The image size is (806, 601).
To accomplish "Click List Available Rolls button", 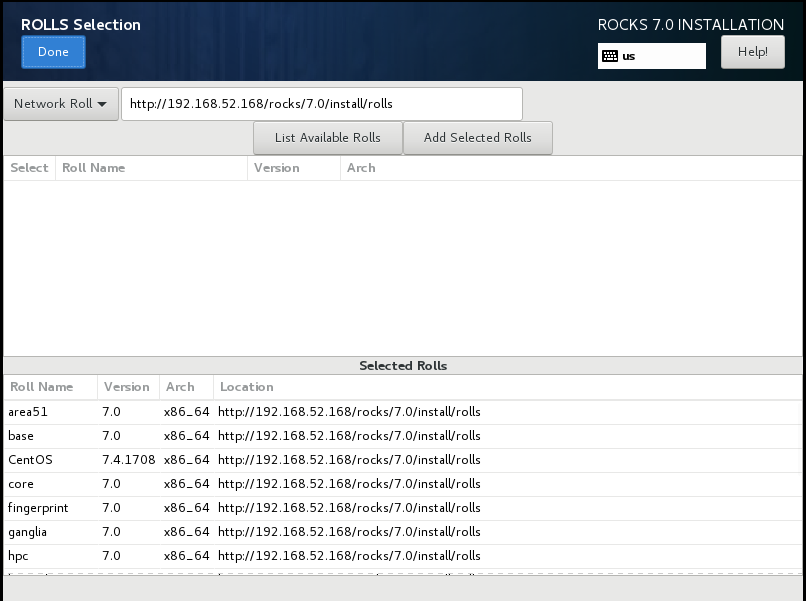I will 327,138.
